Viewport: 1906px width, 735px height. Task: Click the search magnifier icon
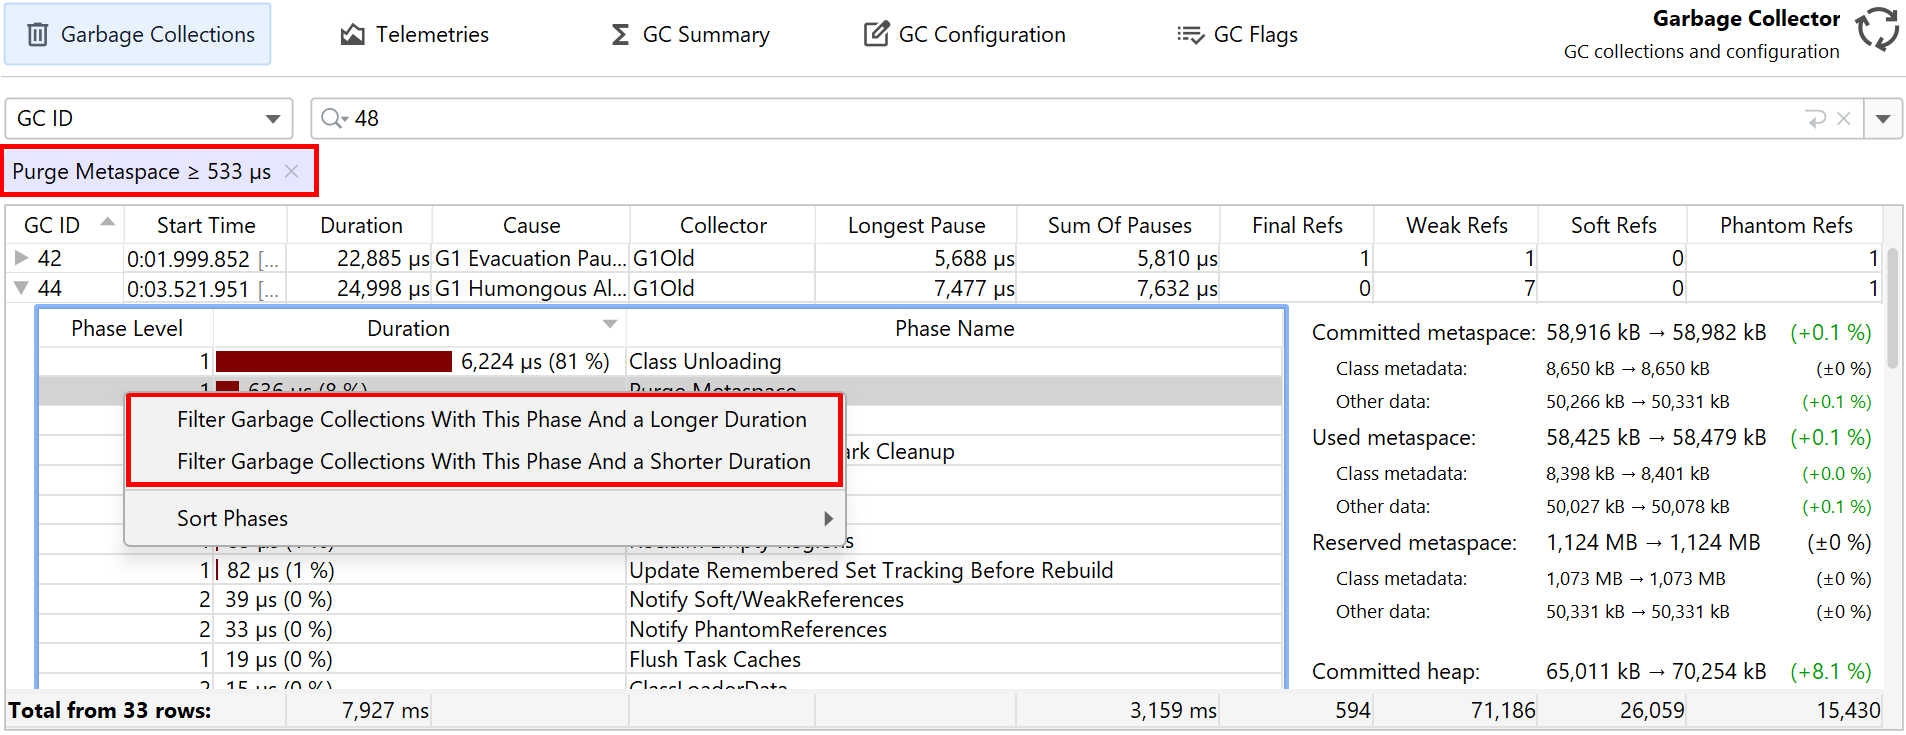pyautogui.click(x=332, y=119)
